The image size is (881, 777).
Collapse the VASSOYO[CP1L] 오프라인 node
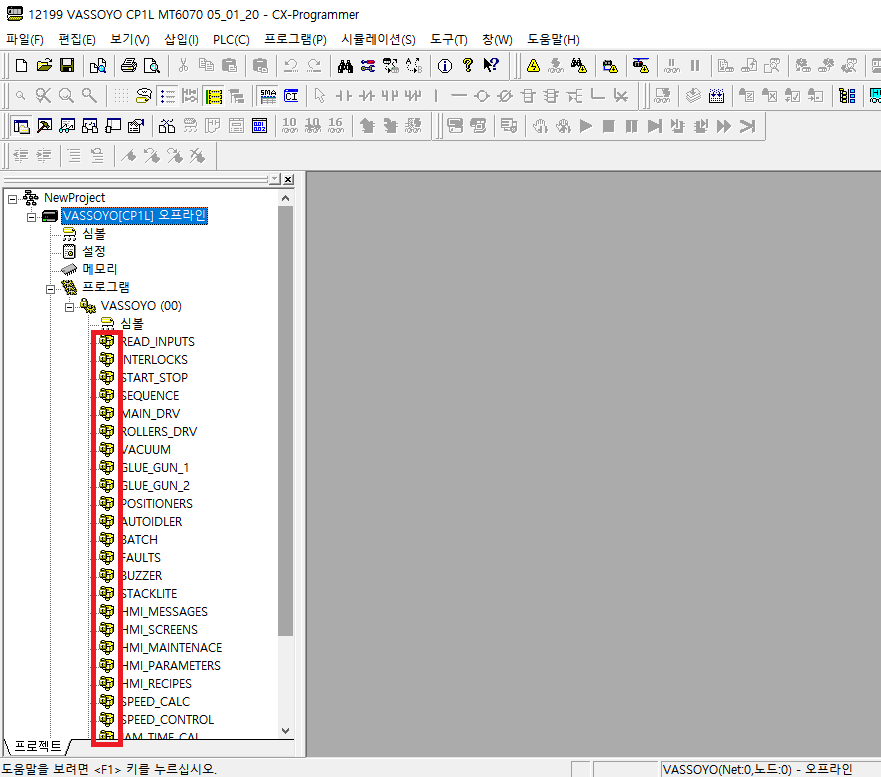pyautogui.click(x=31, y=217)
